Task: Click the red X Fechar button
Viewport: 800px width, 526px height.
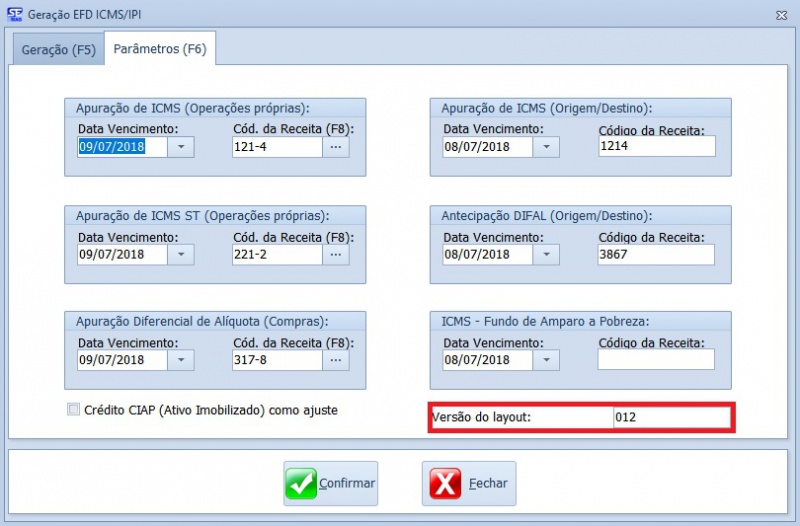Action: (469, 484)
